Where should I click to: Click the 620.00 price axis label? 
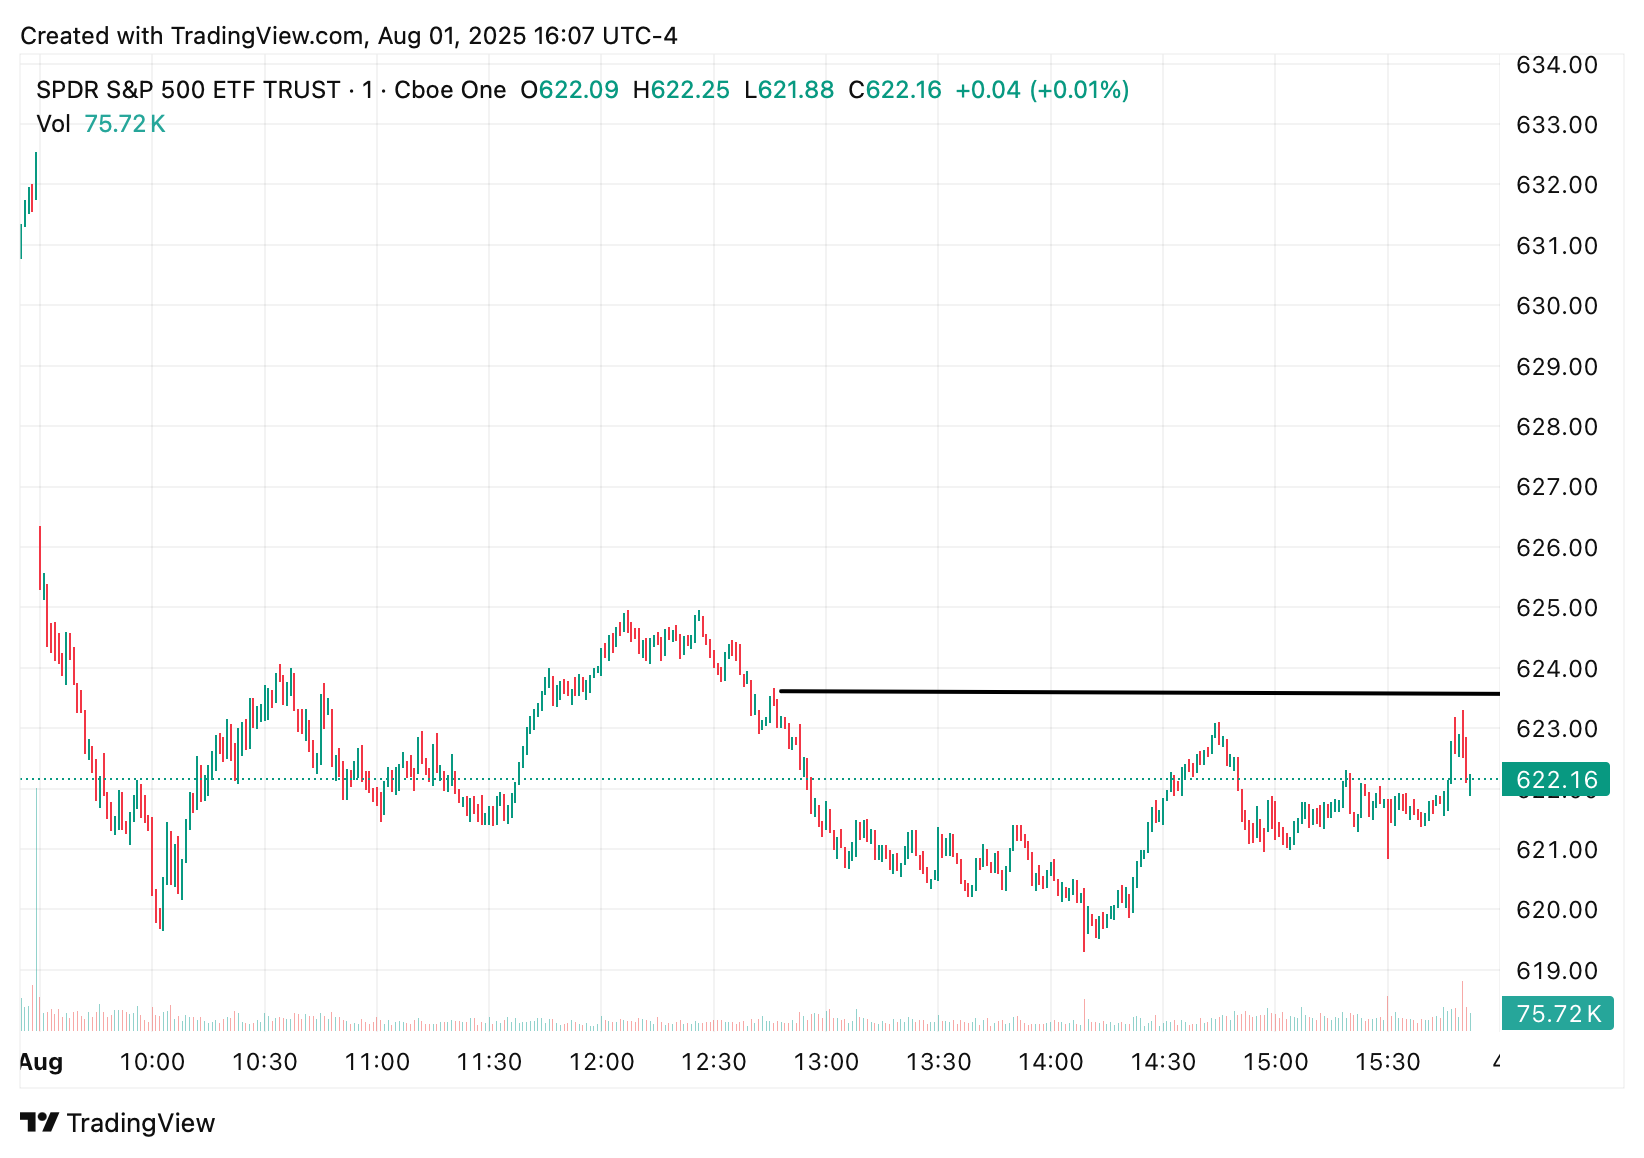tap(1557, 910)
